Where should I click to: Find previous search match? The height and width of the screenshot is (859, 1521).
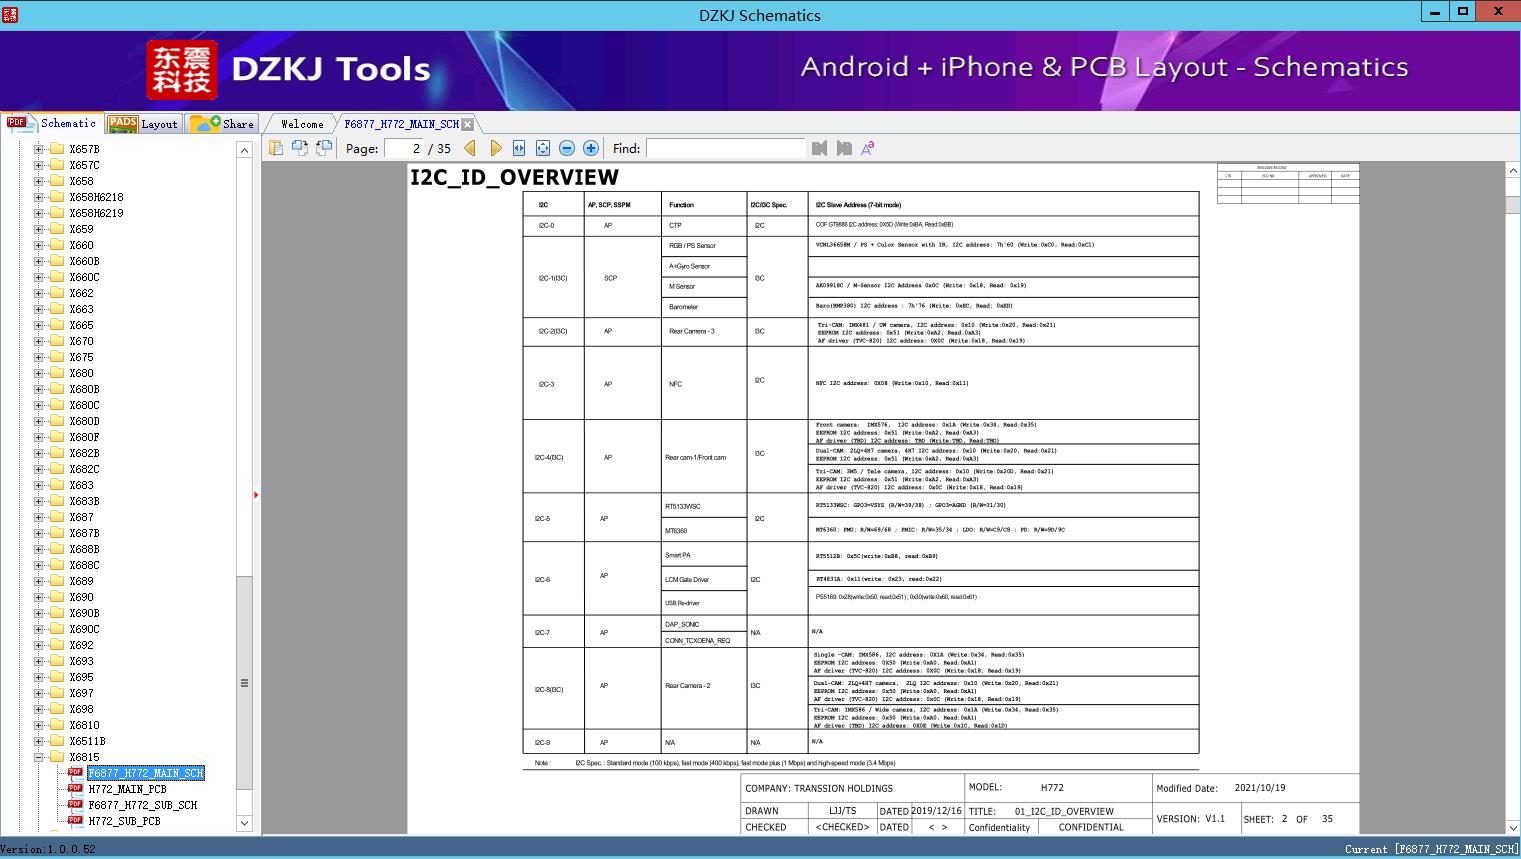[820, 148]
